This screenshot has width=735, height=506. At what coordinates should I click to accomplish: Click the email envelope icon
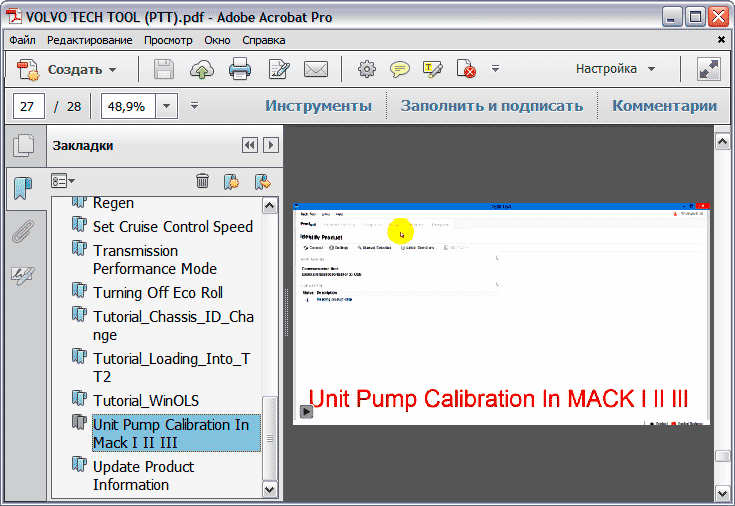(x=316, y=70)
